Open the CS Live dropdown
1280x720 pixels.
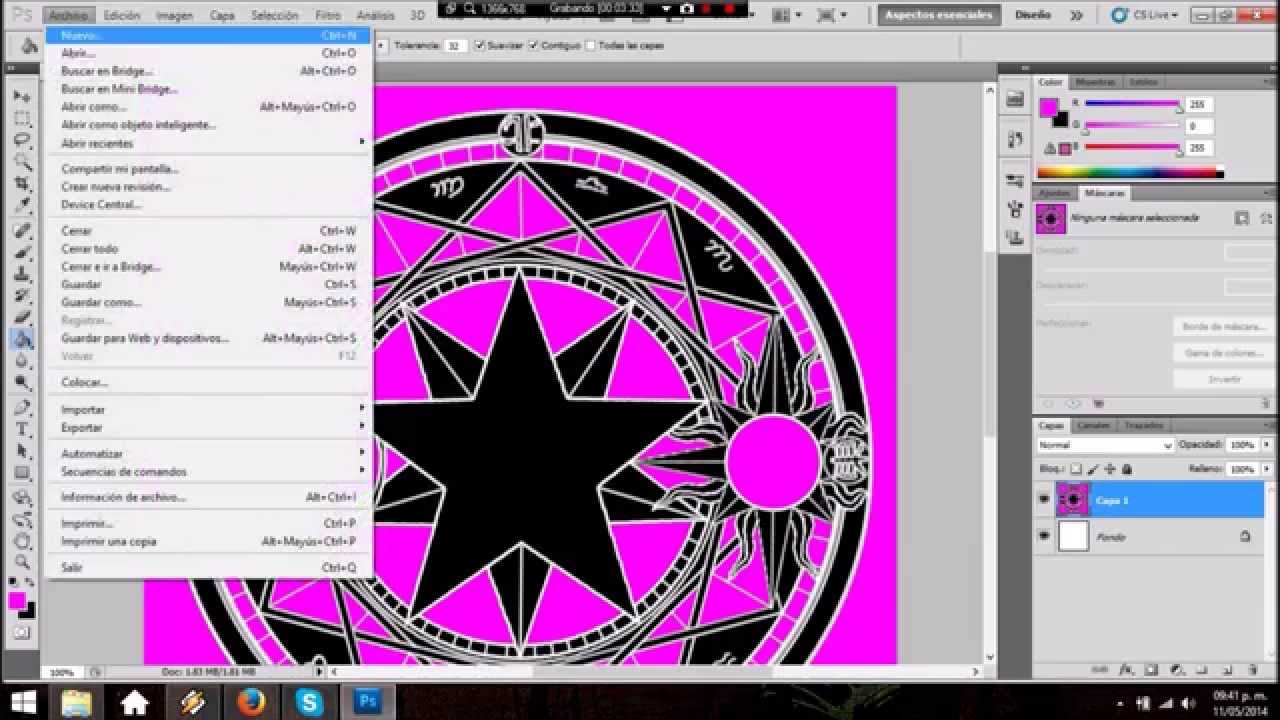(x=1146, y=15)
